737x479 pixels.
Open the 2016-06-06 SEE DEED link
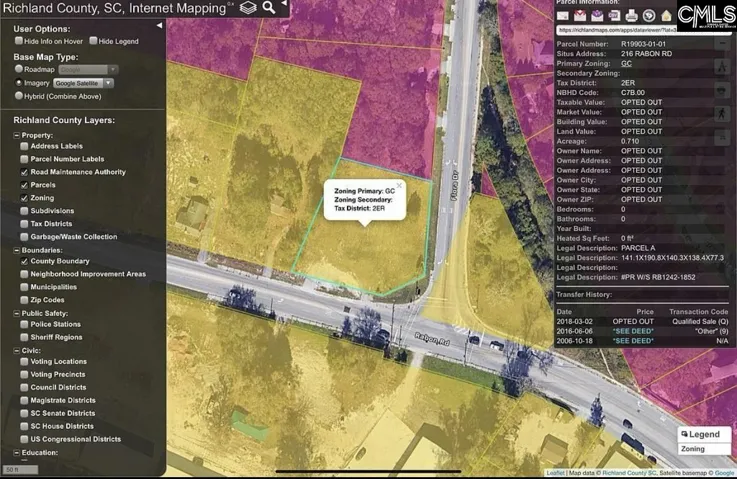coord(633,331)
